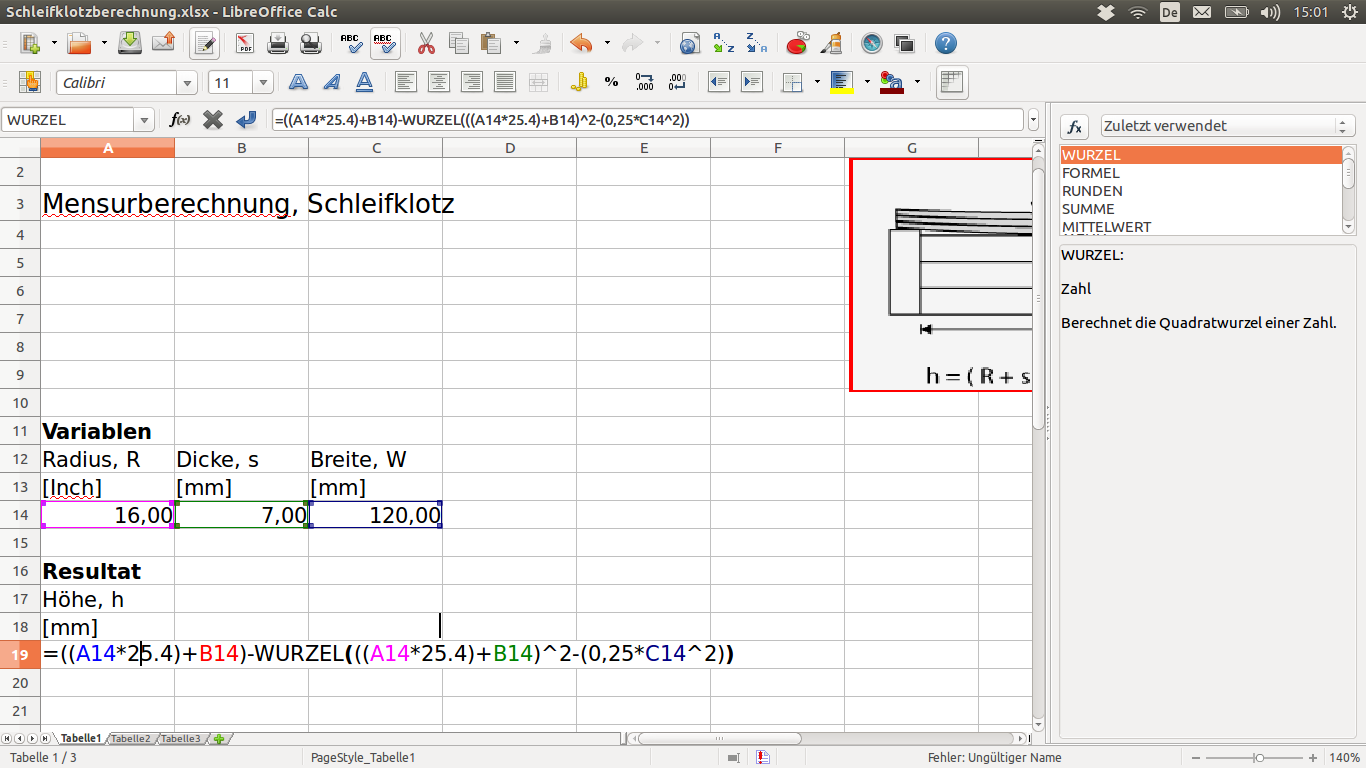Center cell content horizontally
Image resolution: width=1366 pixels, height=768 pixels.
click(x=439, y=83)
